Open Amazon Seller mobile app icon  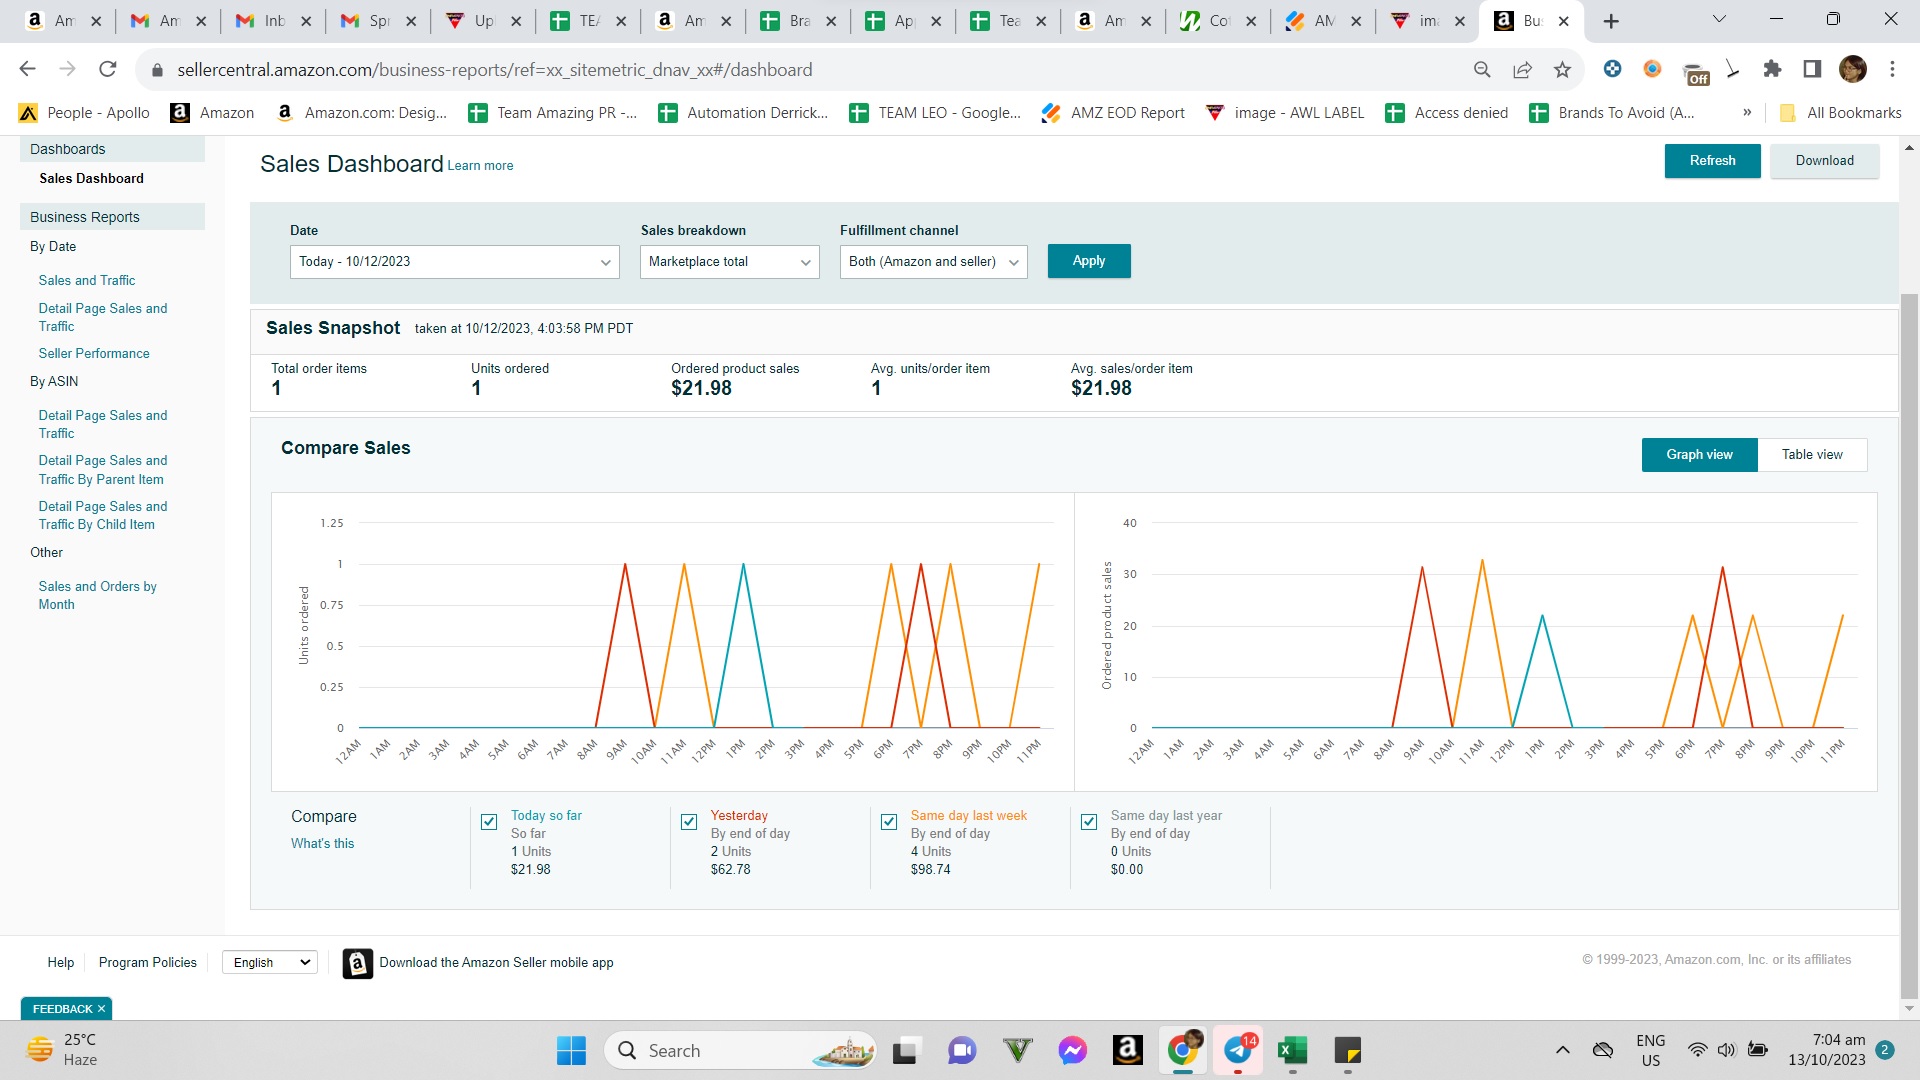pyautogui.click(x=358, y=963)
